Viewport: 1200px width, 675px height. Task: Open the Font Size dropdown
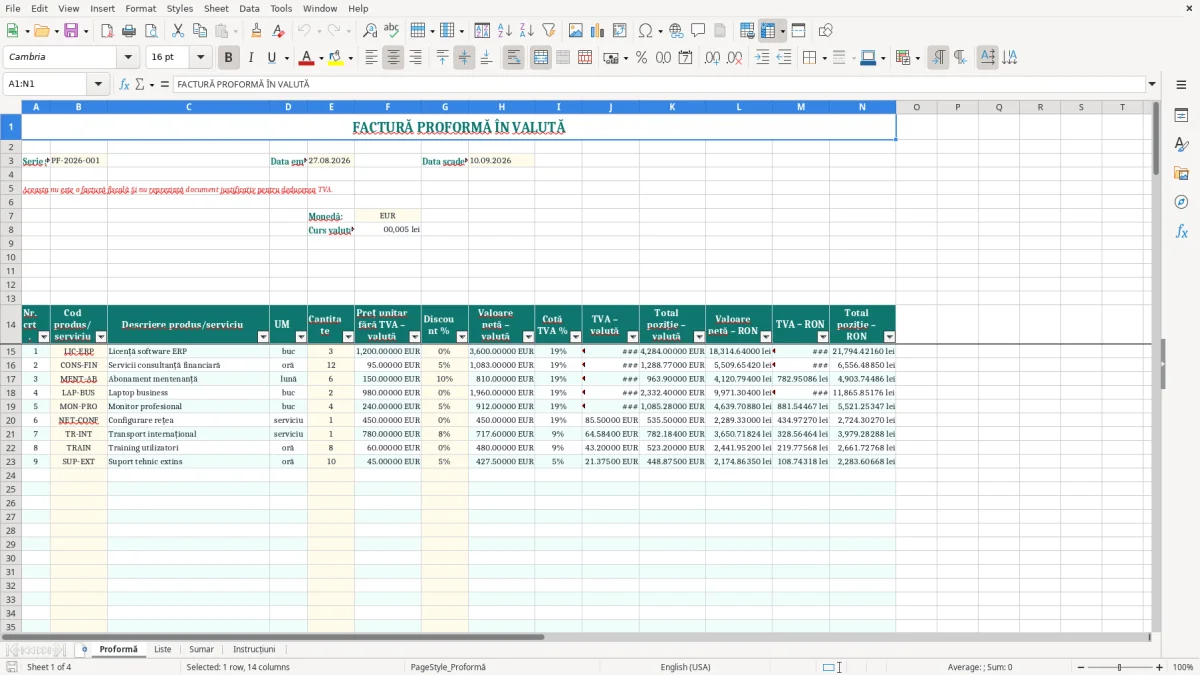[200, 58]
